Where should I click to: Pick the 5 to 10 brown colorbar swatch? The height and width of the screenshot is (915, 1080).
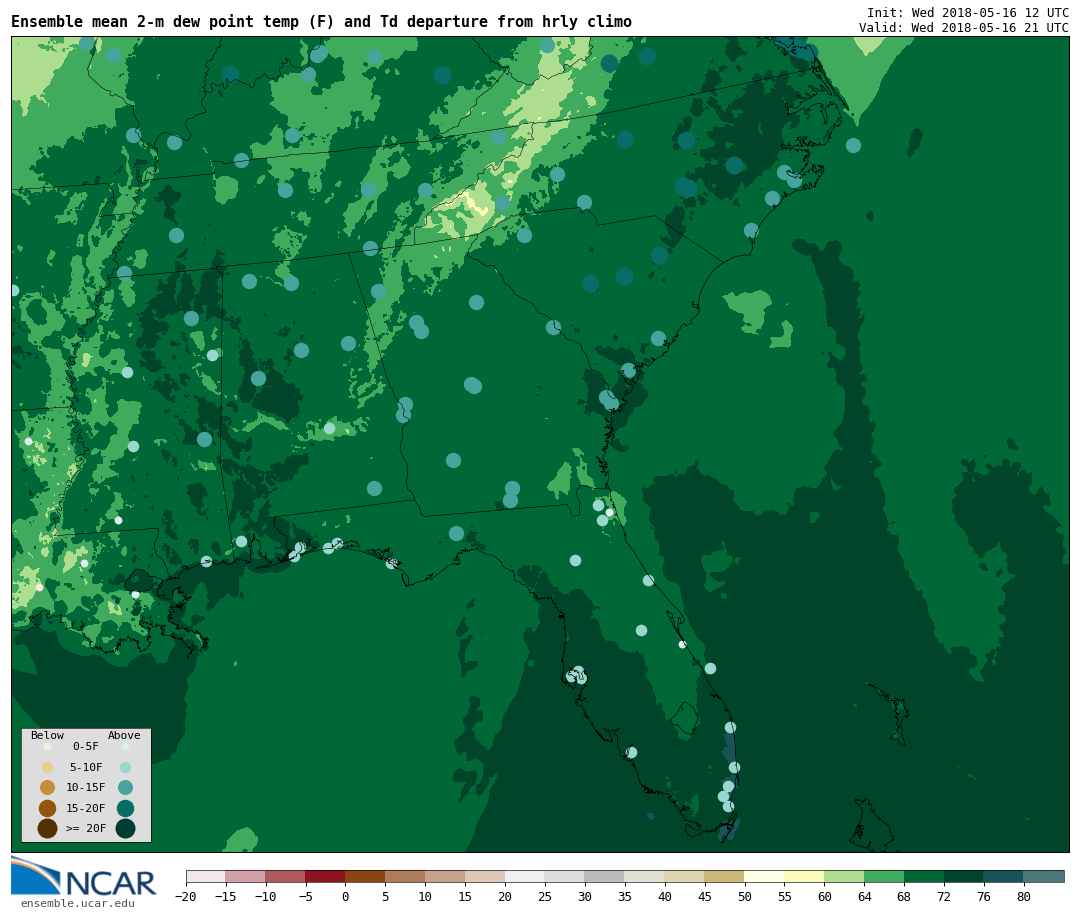pos(405,876)
